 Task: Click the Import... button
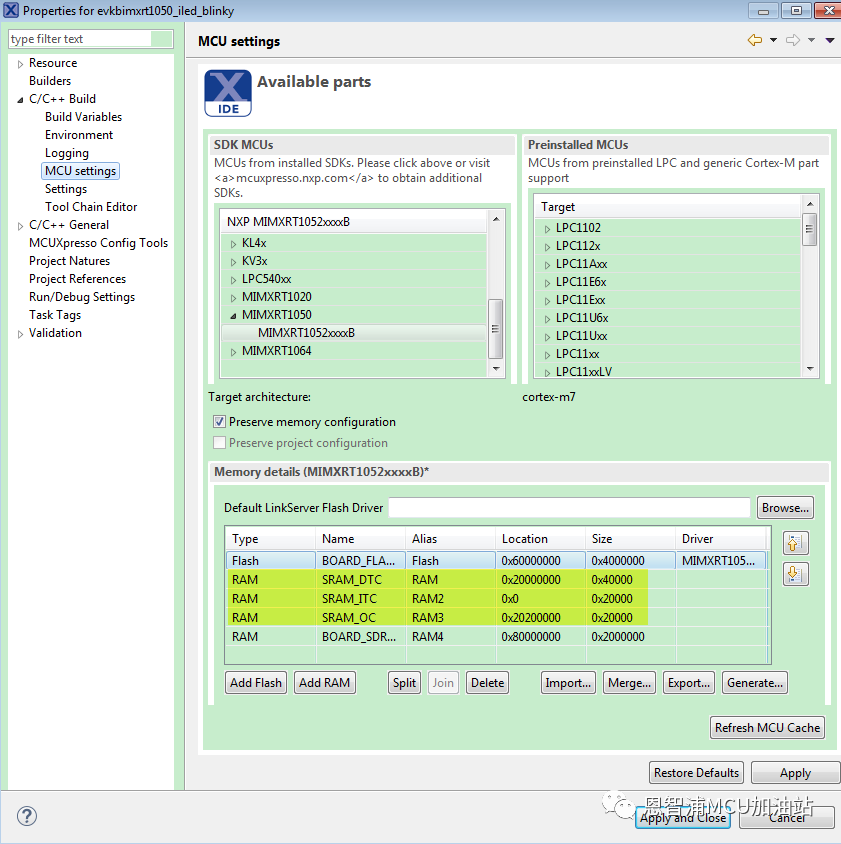(568, 683)
